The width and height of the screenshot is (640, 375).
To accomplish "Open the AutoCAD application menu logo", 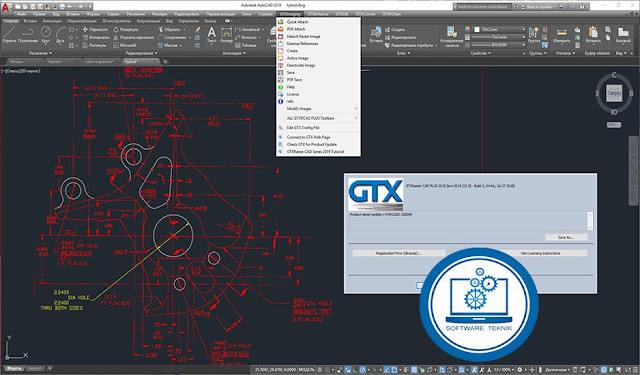I will click(6, 8).
